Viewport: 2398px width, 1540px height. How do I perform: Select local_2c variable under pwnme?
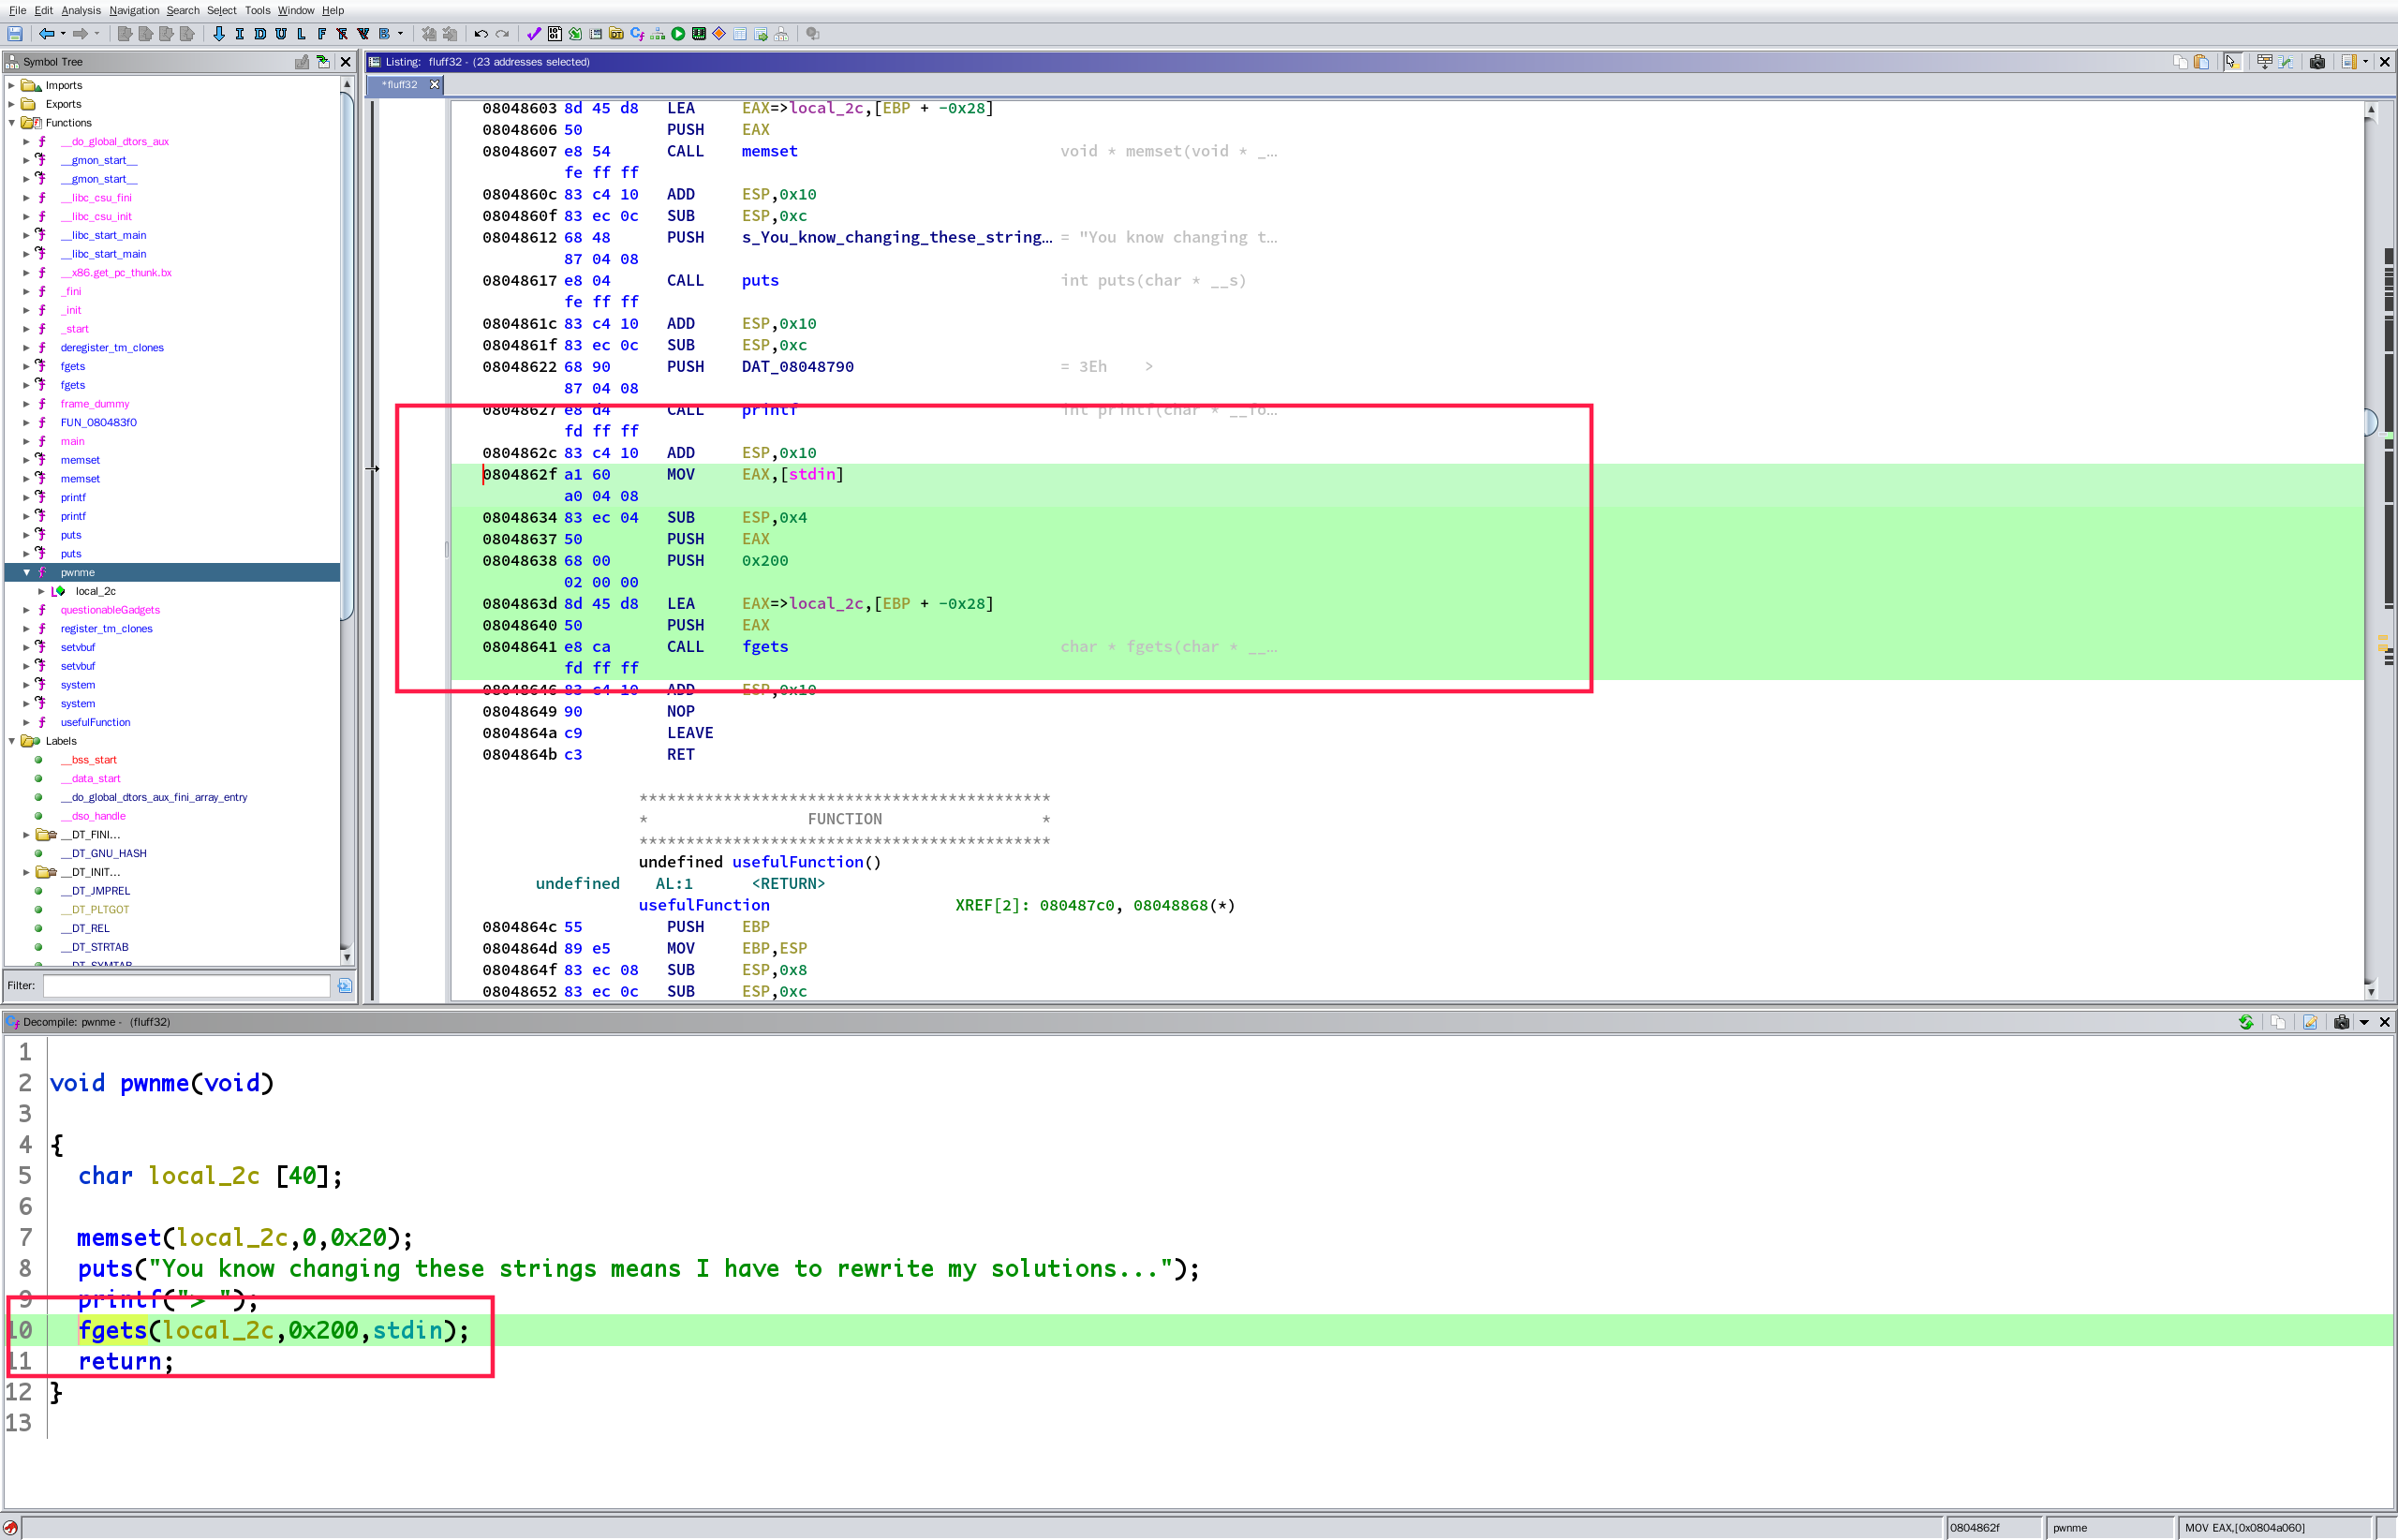pyautogui.click(x=96, y=592)
